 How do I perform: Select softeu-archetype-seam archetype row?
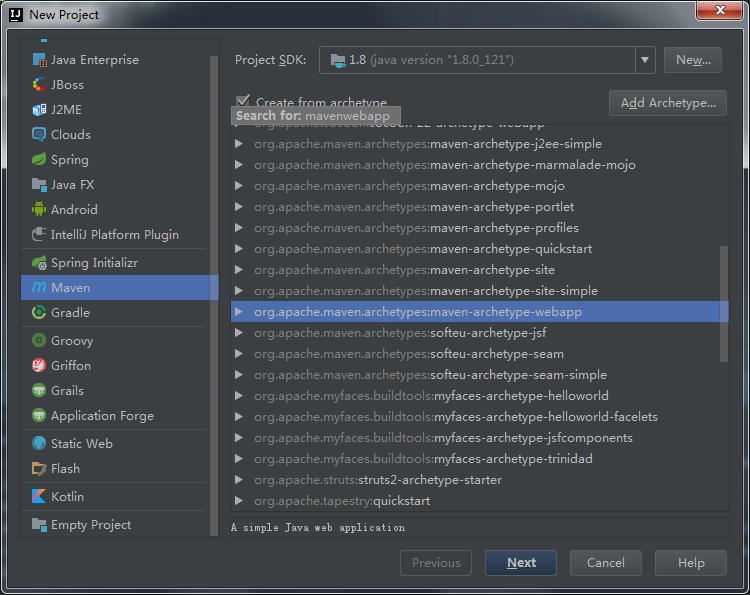tap(480, 354)
